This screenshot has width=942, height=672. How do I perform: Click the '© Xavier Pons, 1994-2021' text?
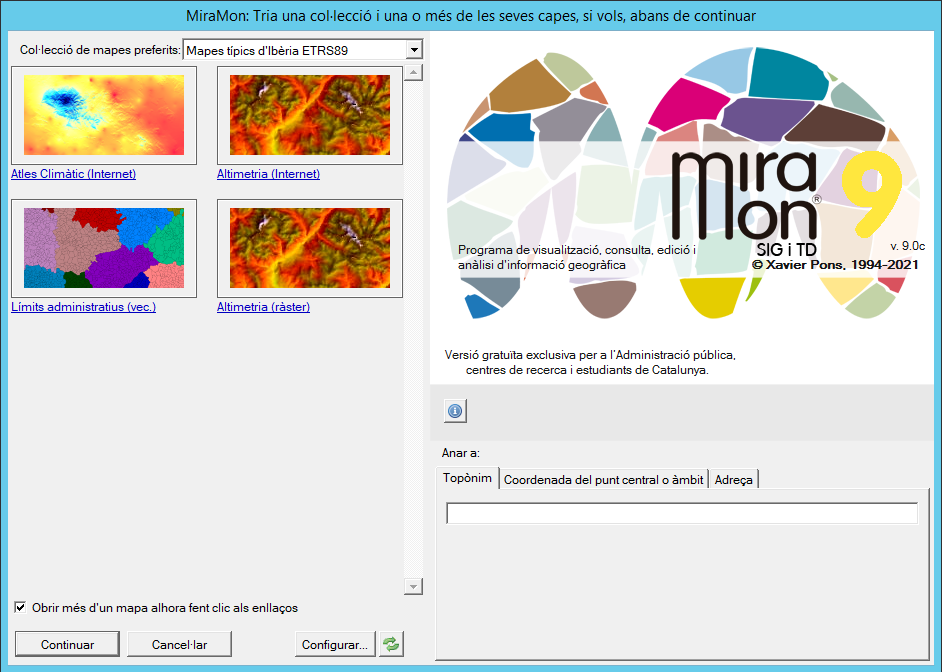coord(835,264)
